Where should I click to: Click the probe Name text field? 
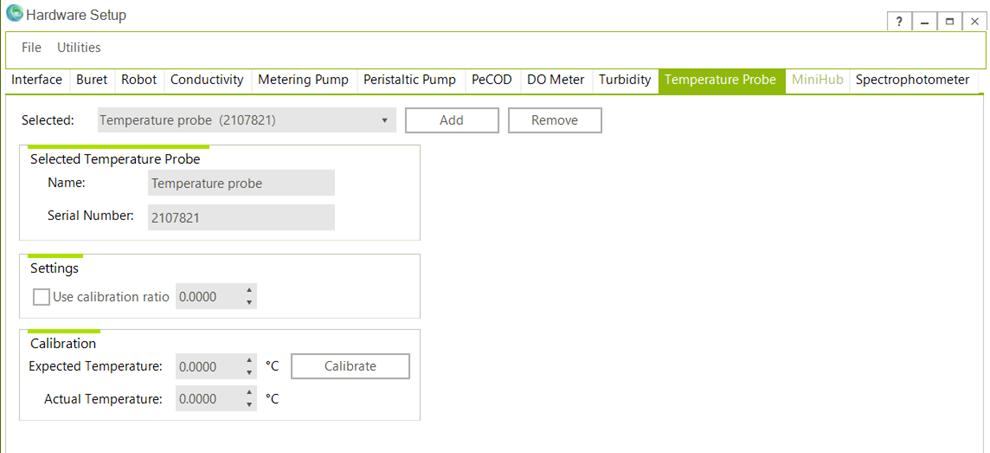pyautogui.click(x=241, y=183)
